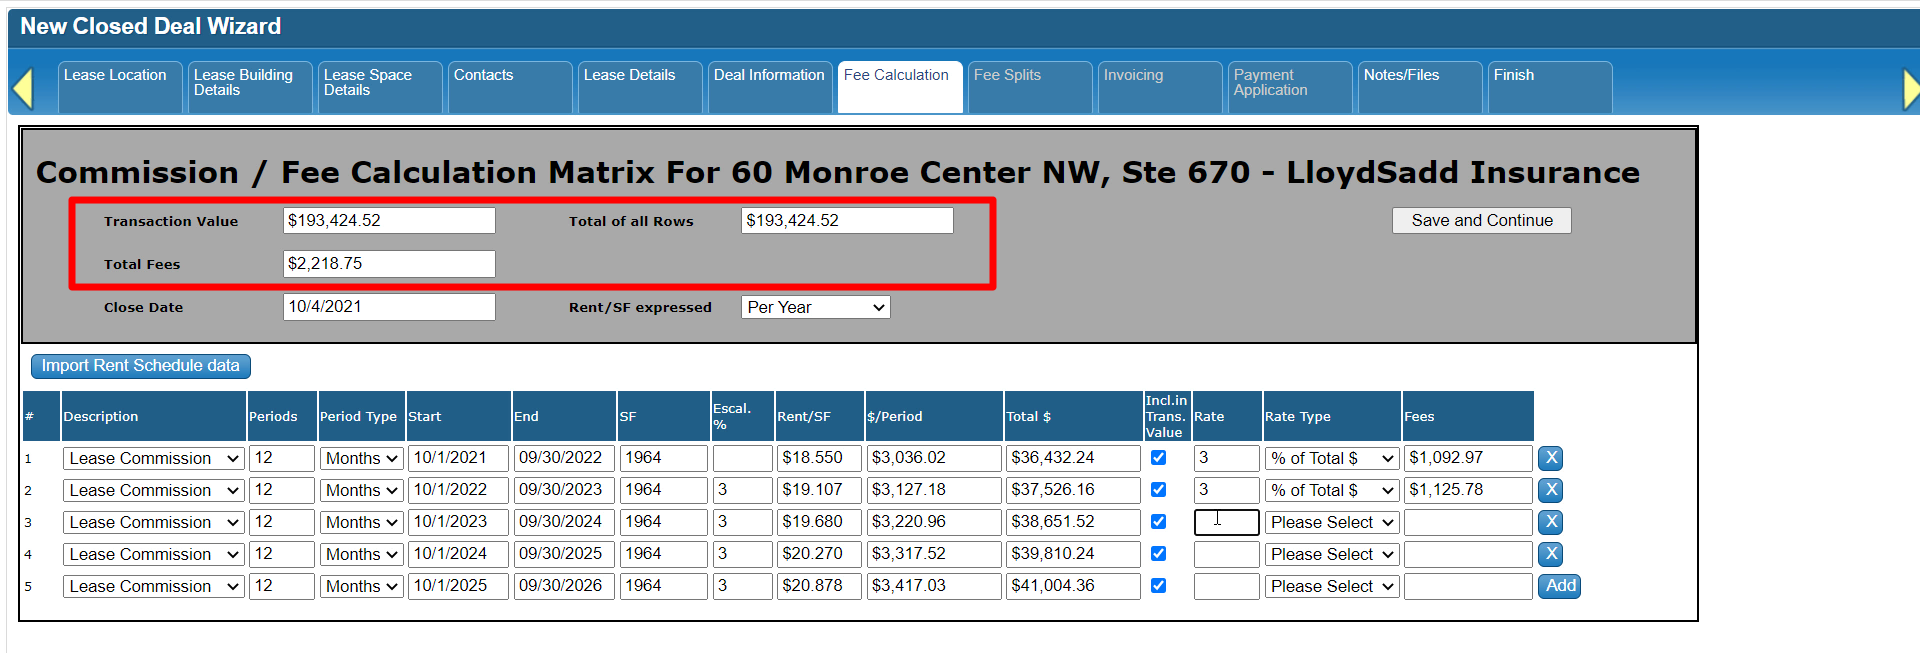1920x653 pixels.
Task: Remove row 2 with the X icon
Action: (x=1550, y=490)
